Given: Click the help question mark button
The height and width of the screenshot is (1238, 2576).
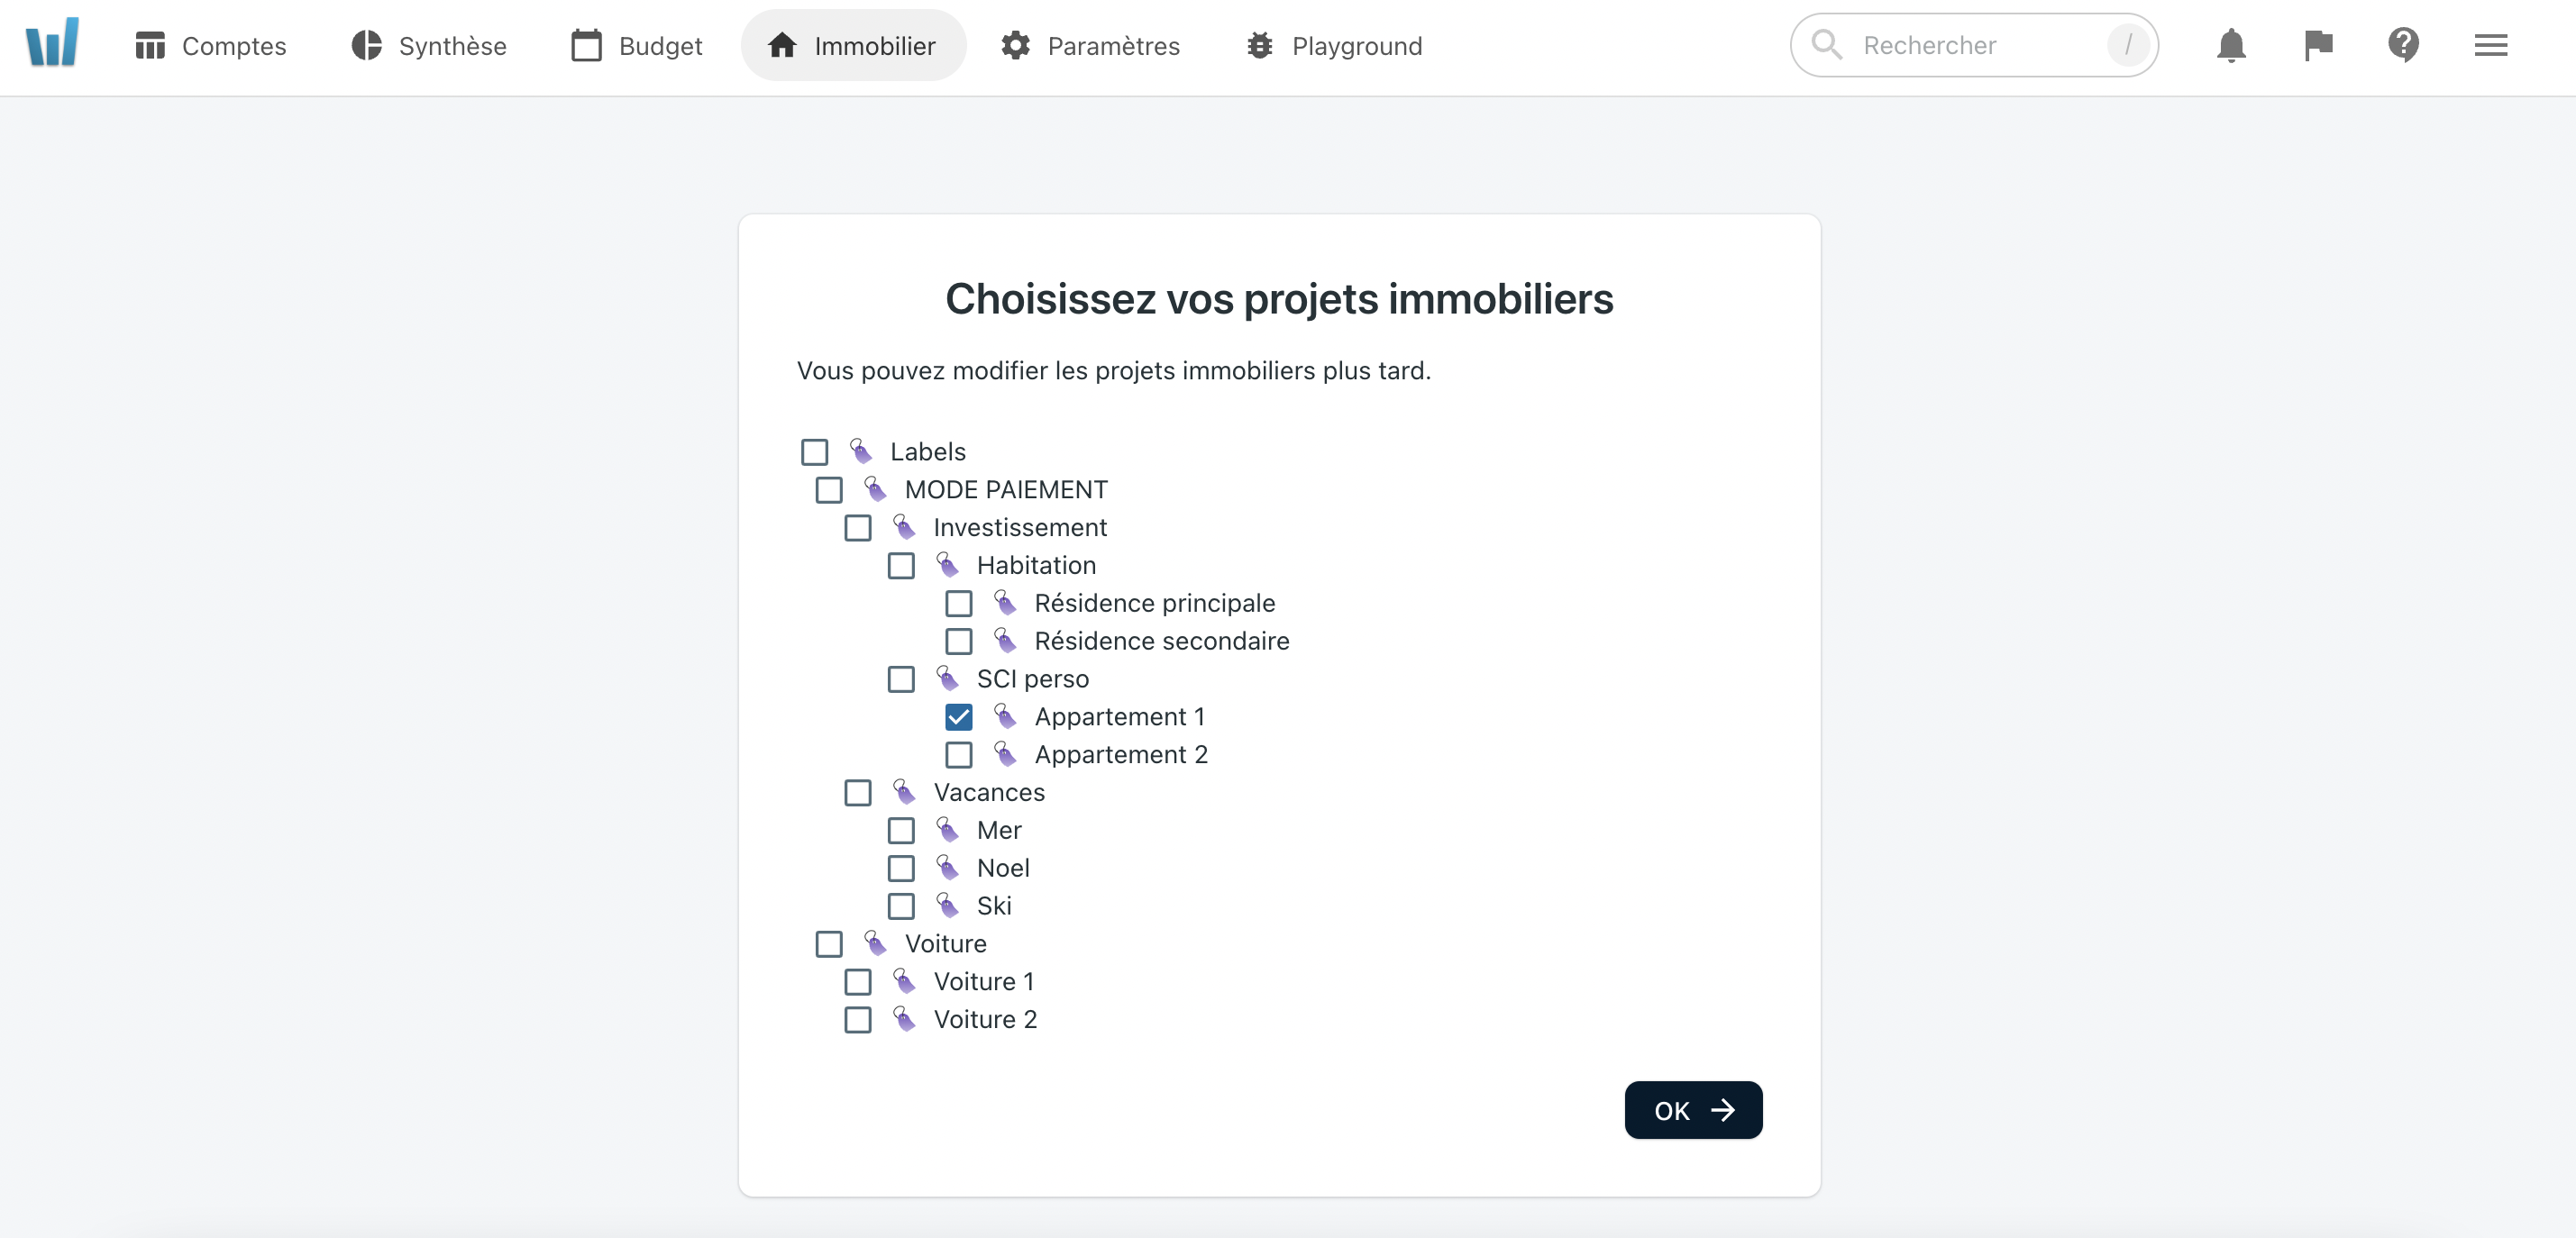Looking at the screenshot, I should tap(2404, 44).
